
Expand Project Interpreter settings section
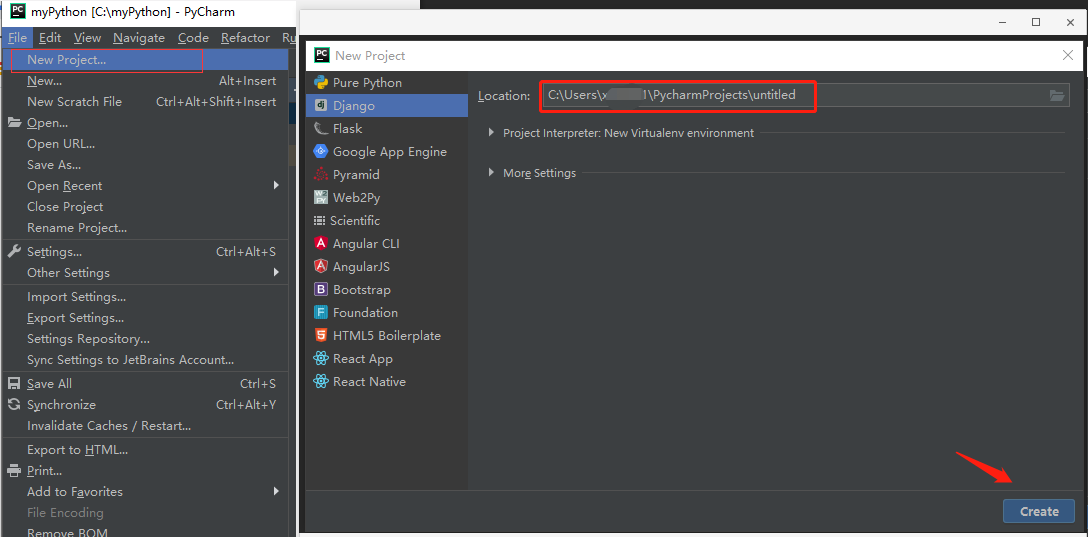pyautogui.click(x=491, y=133)
